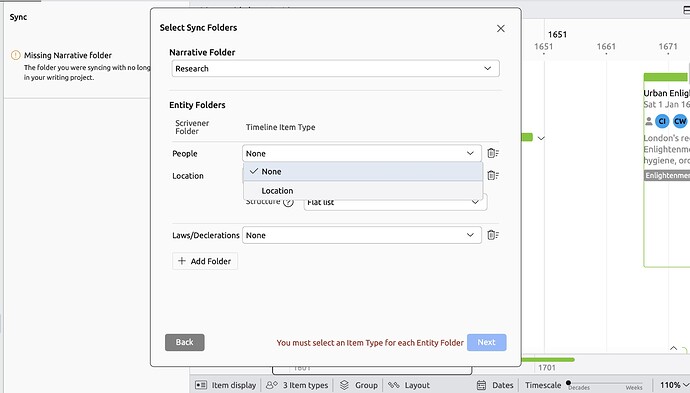Viewport: 690px width, 393px height.
Task: Click the green bar on the overview strip
Action: 548,360
